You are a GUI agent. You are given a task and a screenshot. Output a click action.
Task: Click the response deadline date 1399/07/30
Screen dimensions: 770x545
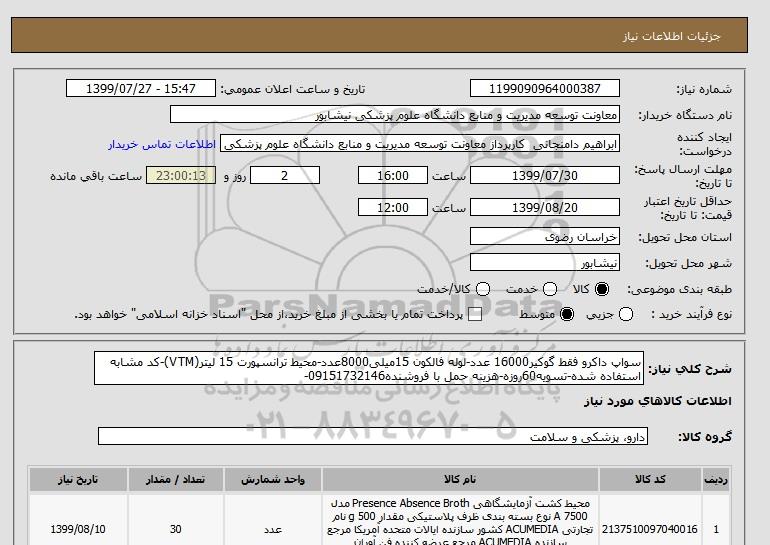pos(545,175)
